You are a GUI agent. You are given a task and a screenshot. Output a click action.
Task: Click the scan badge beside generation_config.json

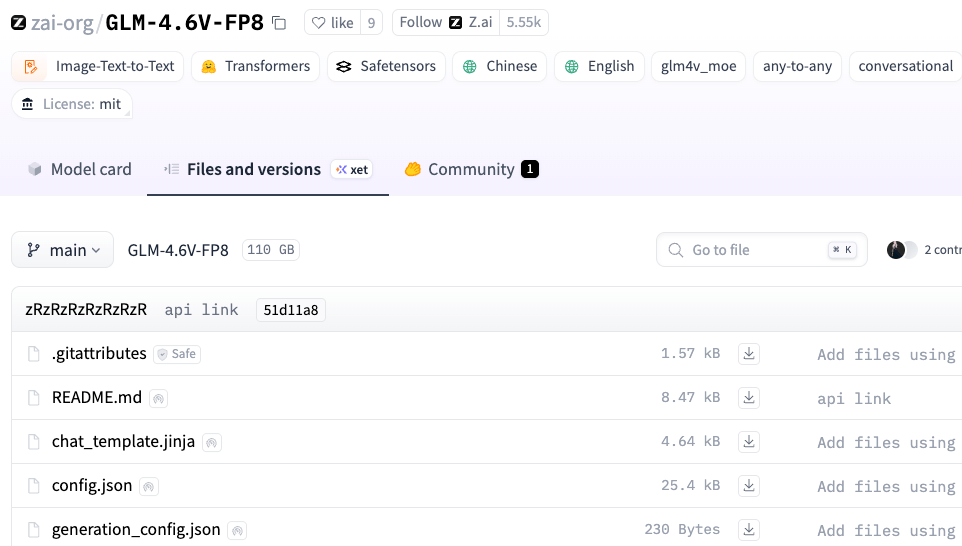[237, 531]
